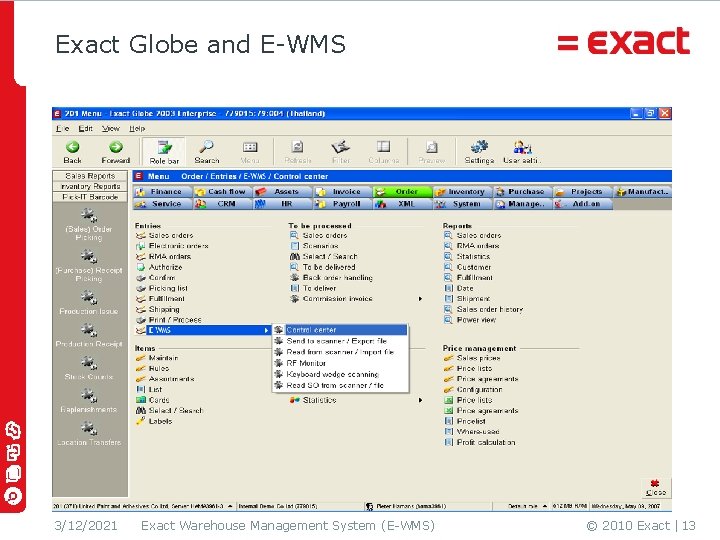
Task: Click Menu label in blue breadcrumb bar
Action: pos(158,176)
